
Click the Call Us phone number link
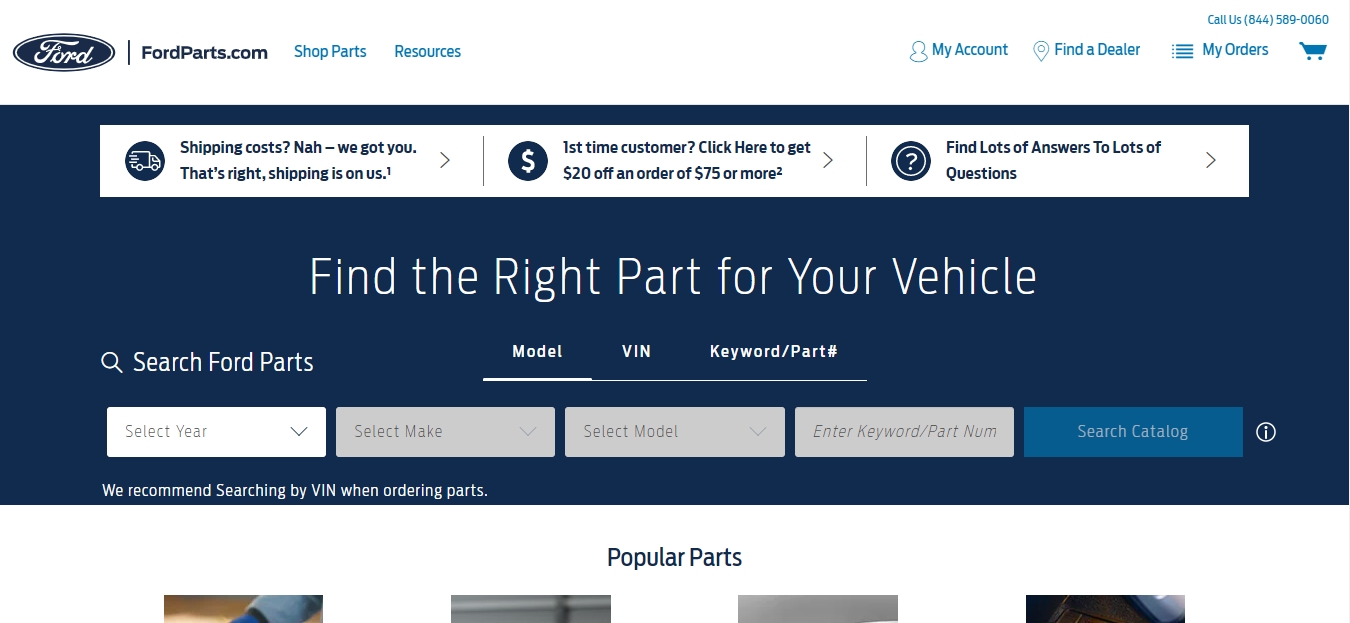1268,20
